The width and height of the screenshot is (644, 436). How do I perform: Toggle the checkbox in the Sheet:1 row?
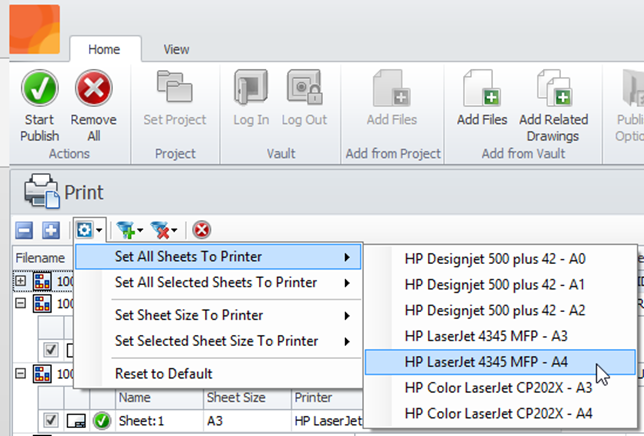point(51,420)
